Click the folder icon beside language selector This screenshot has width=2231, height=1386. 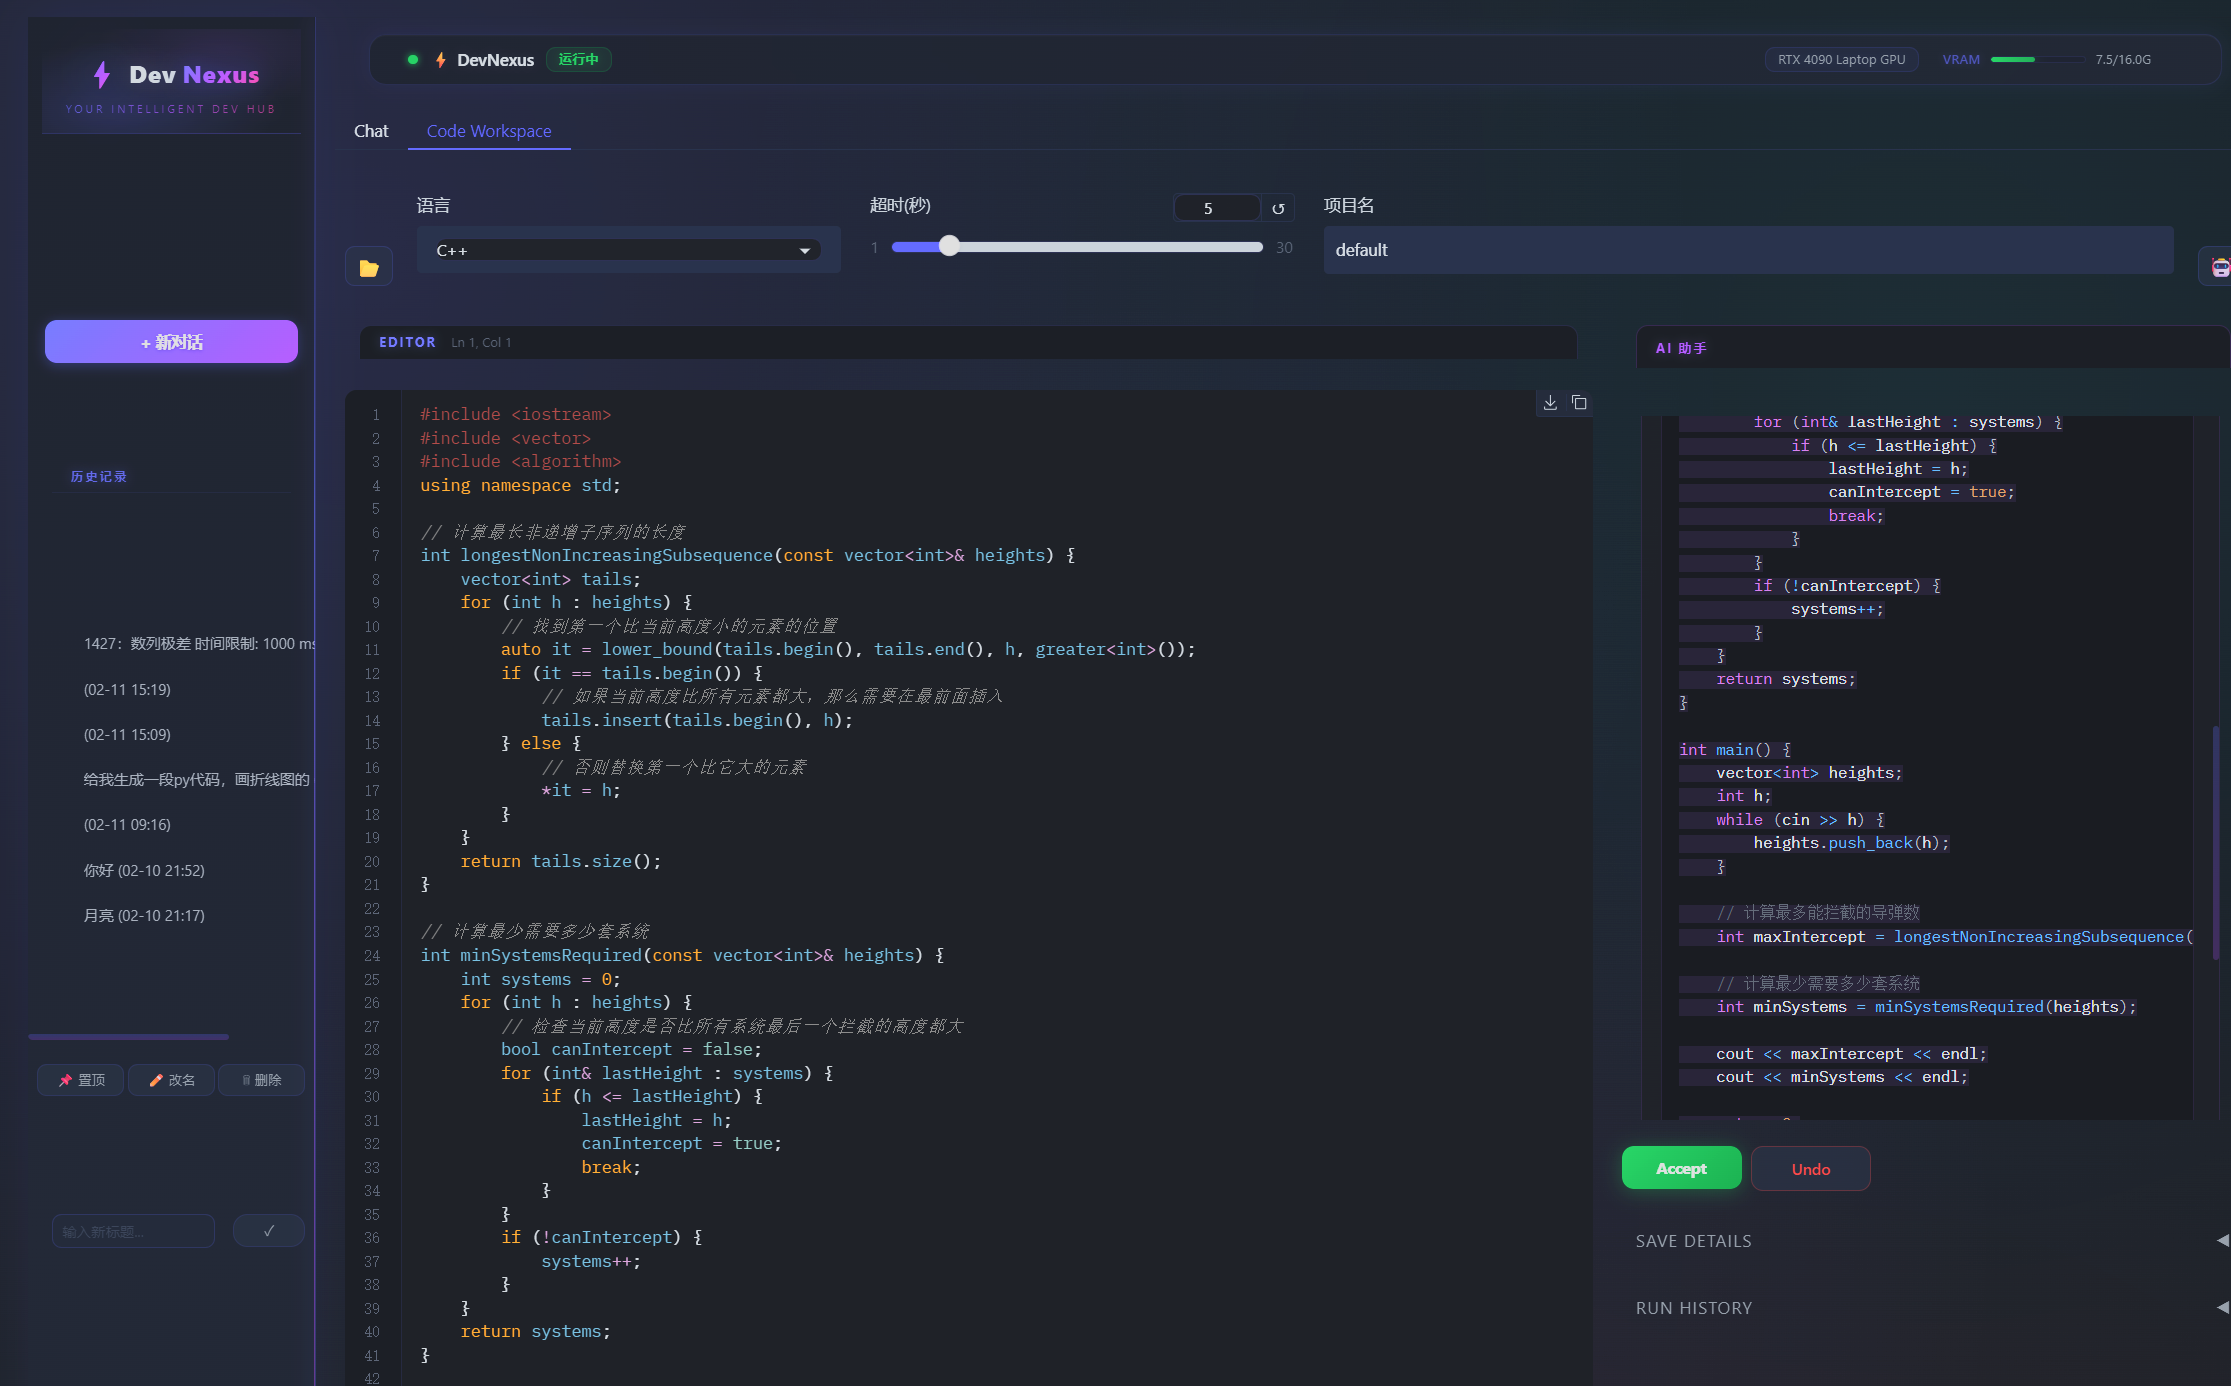pos(369,268)
